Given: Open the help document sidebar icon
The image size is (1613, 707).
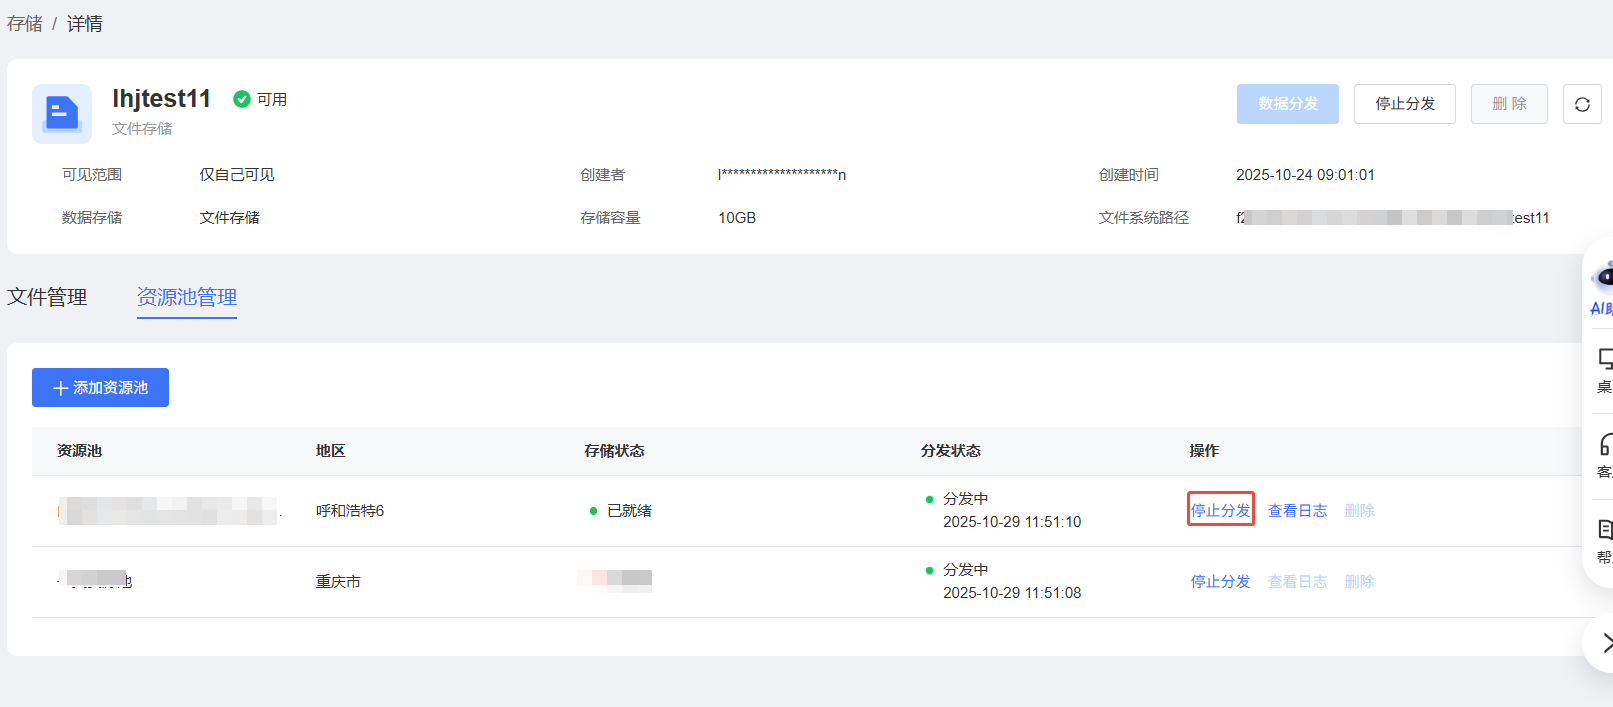Looking at the screenshot, I should (1604, 530).
